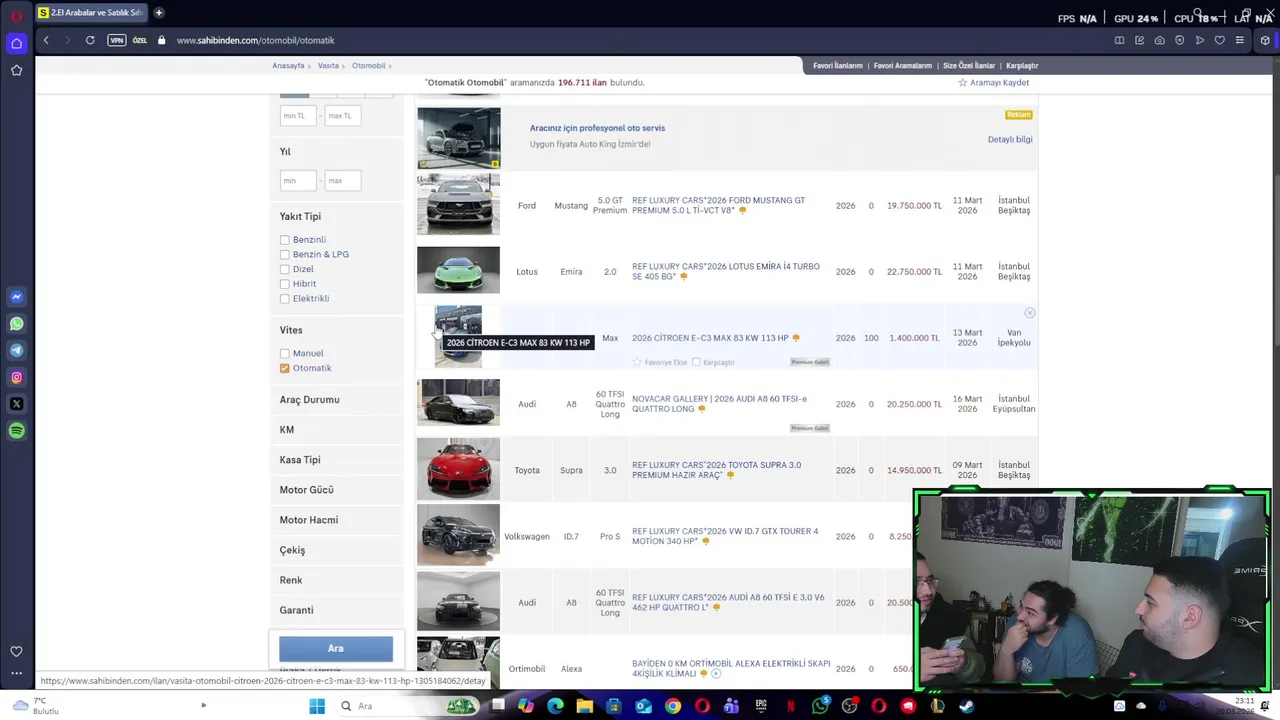Open a new tab with plus button

click(158, 13)
